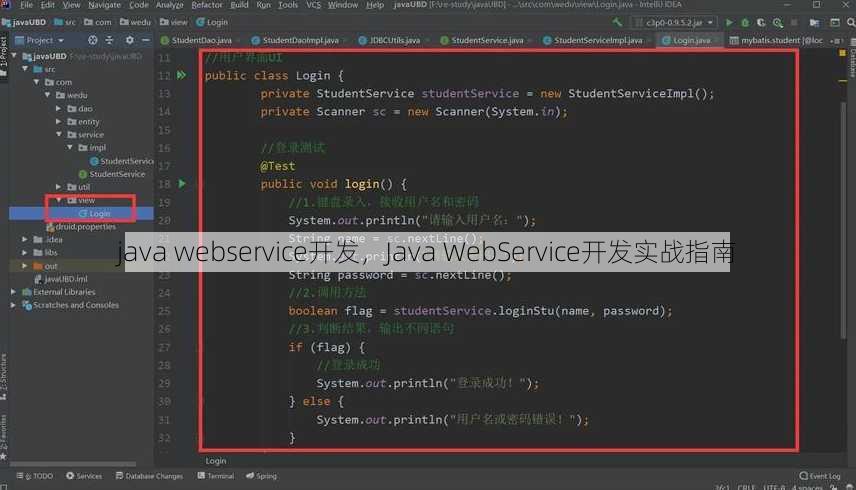
Task: Select the out folder in project tree
Action: pos(45,266)
